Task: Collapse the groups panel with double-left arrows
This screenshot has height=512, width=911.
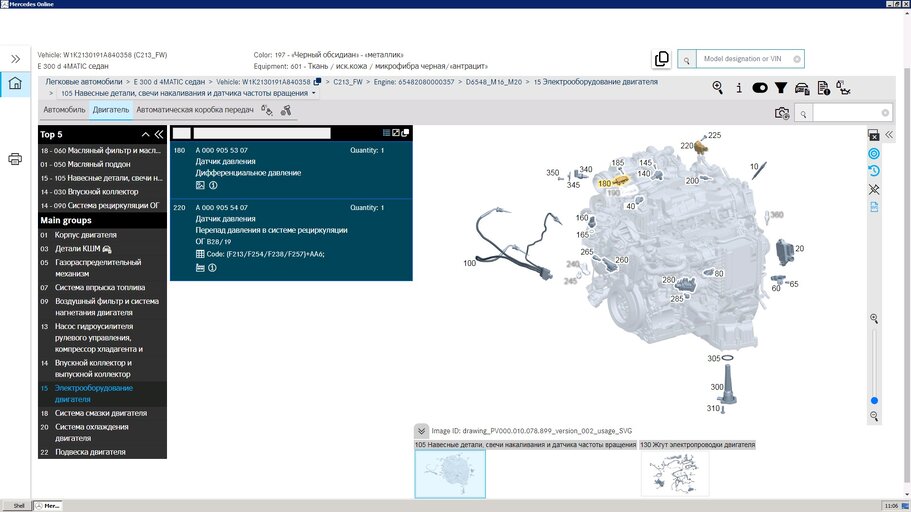Action: 159,134
